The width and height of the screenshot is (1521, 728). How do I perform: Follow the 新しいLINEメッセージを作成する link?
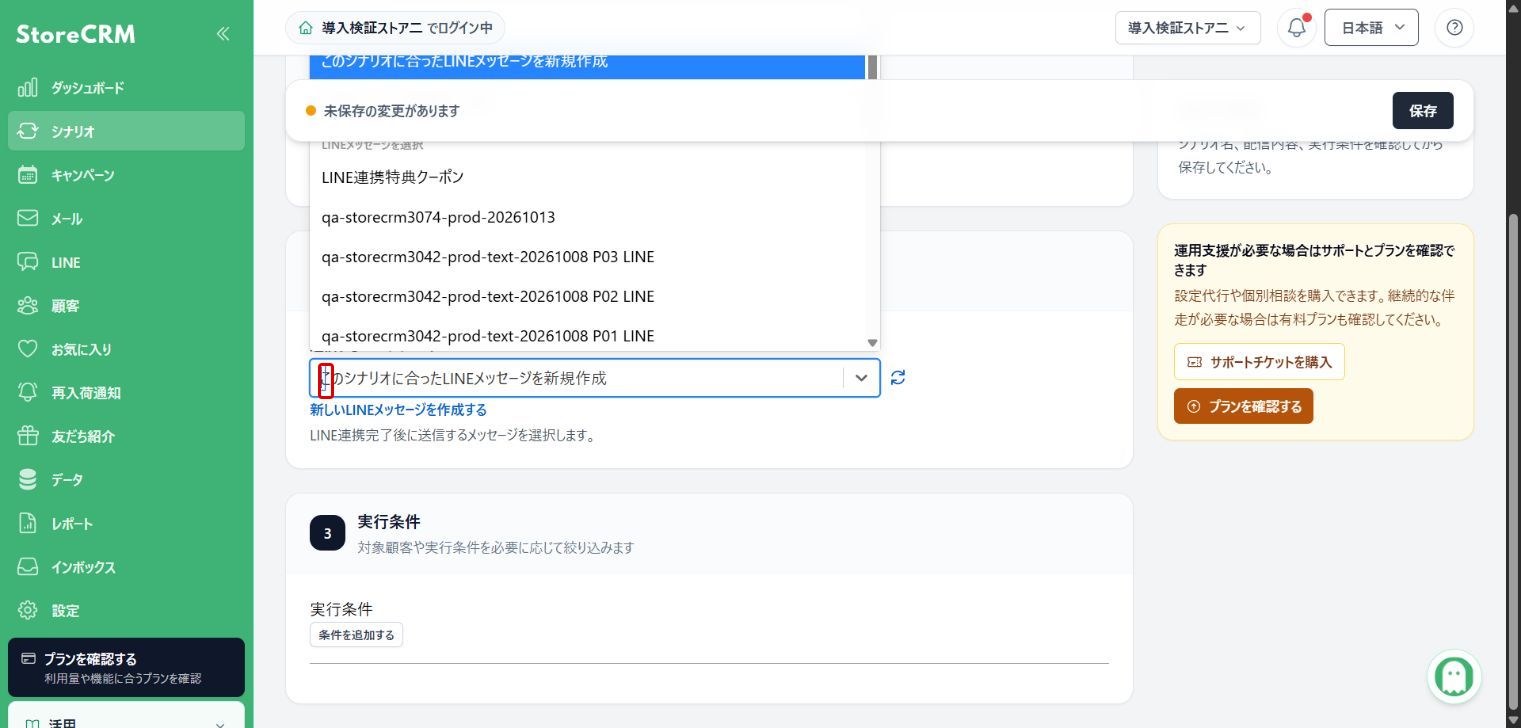point(398,410)
